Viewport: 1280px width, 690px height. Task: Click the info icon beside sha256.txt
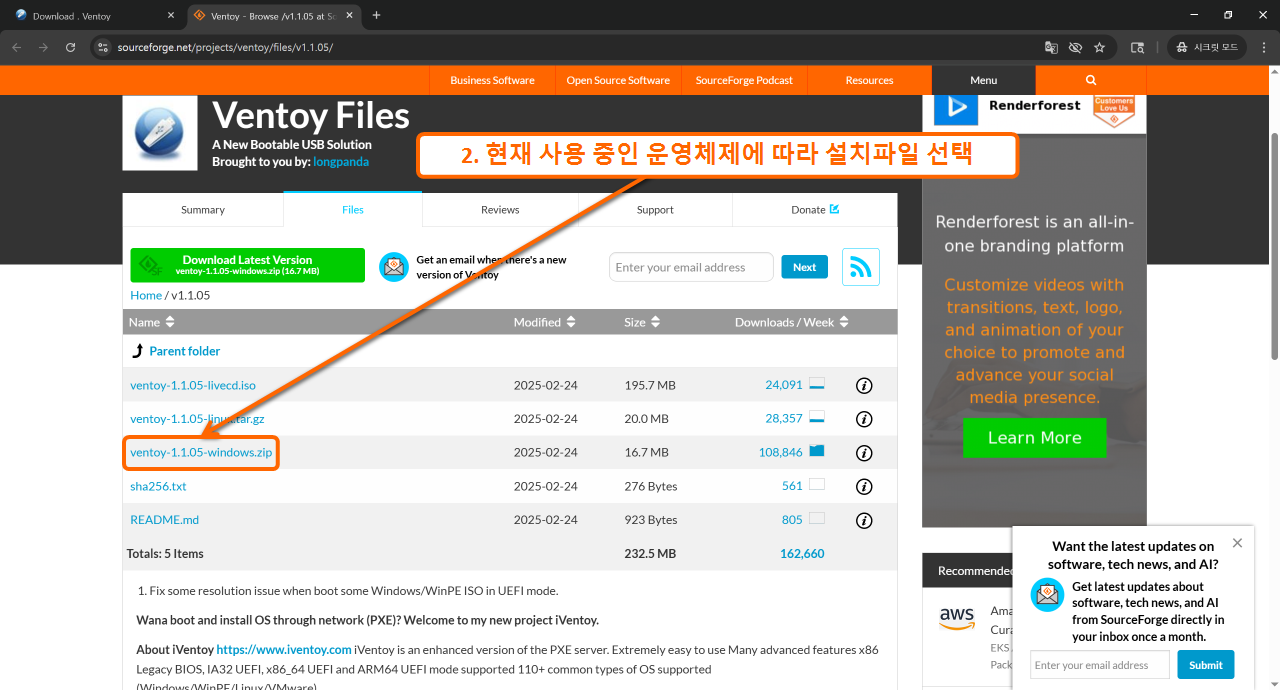(x=863, y=486)
